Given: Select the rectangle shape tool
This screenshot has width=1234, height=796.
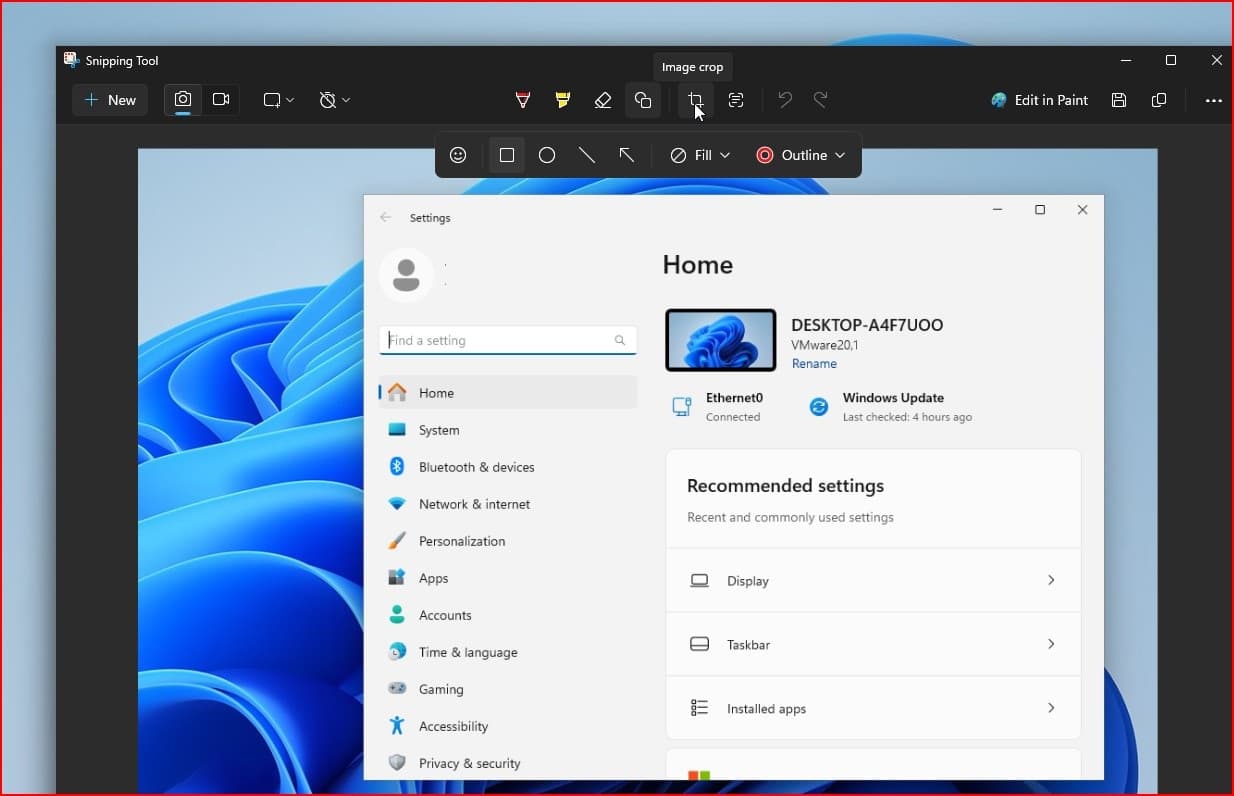Looking at the screenshot, I should tap(506, 155).
